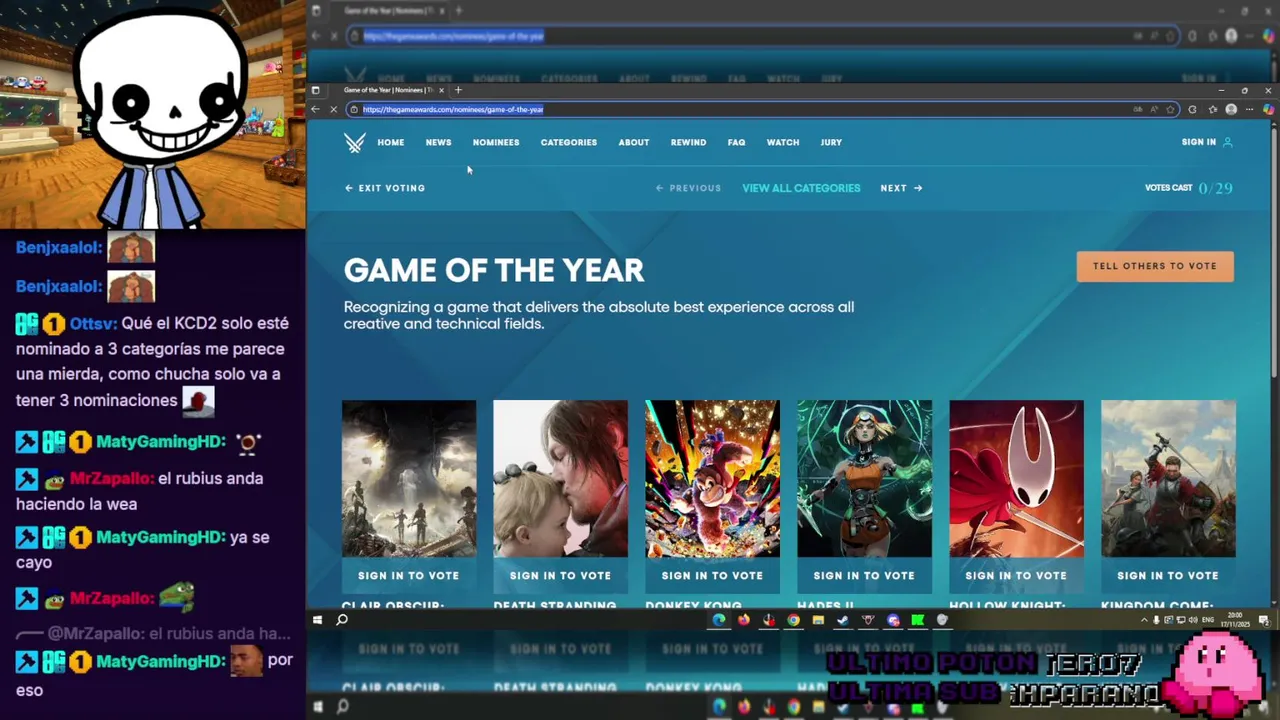Image resolution: width=1280 pixels, height=720 pixels.
Task: Open WATCH in site navigation
Action: (783, 142)
